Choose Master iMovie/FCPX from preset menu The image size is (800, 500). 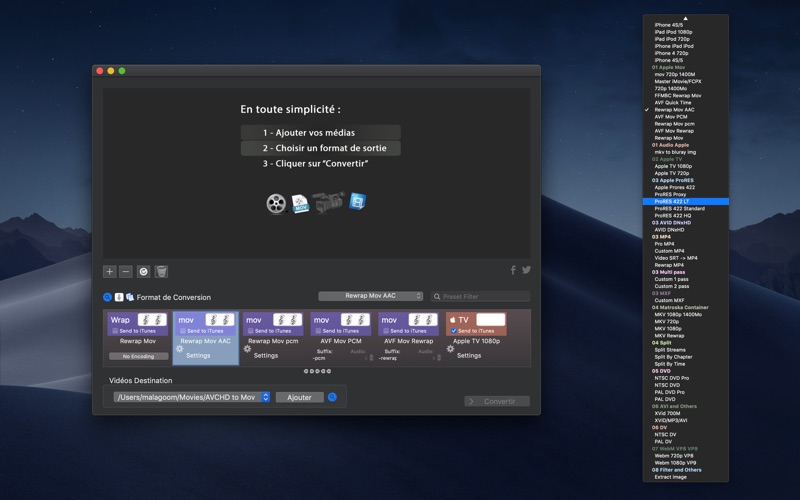pos(685,81)
